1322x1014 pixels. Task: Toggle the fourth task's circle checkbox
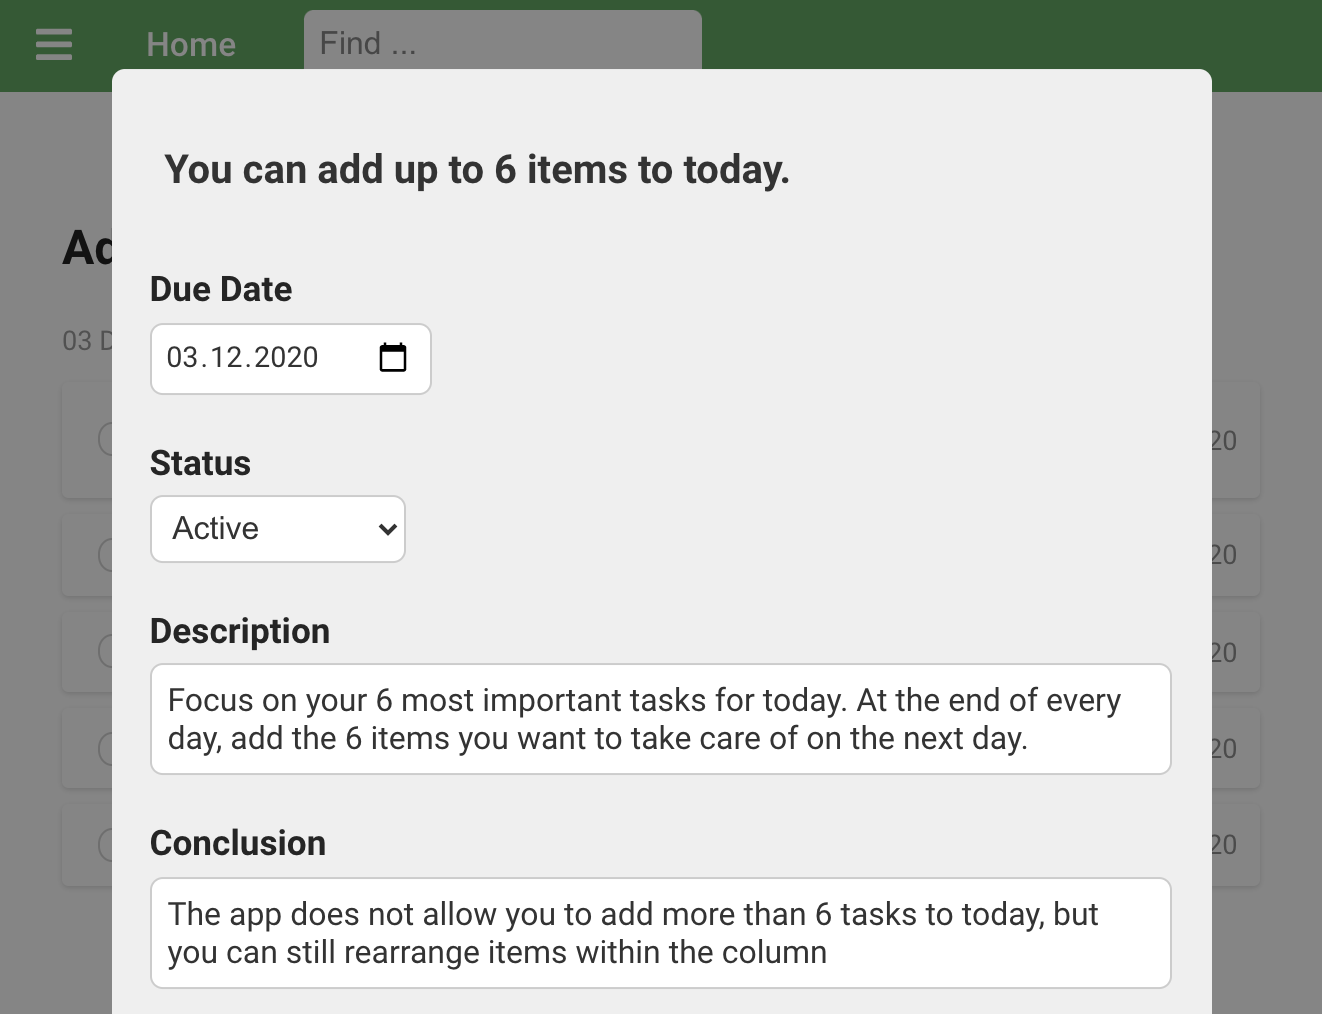tap(106, 748)
